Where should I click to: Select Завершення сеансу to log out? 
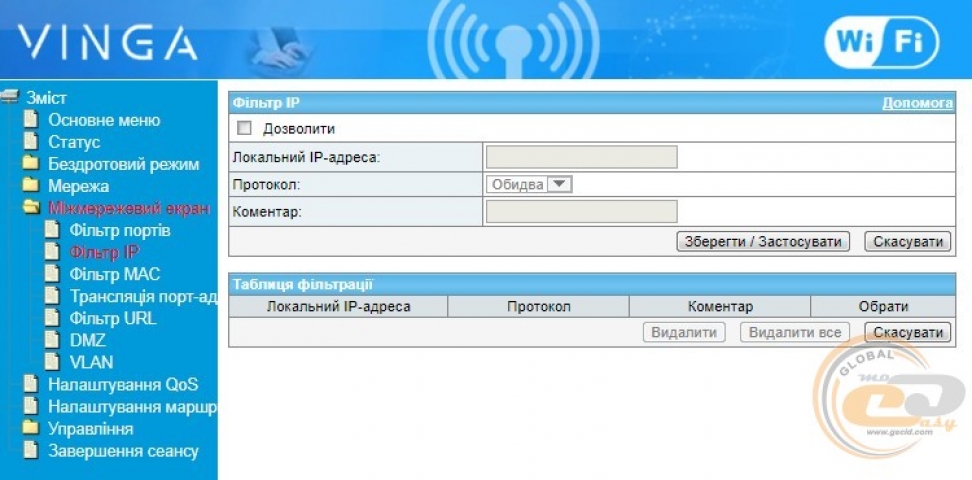tap(123, 451)
